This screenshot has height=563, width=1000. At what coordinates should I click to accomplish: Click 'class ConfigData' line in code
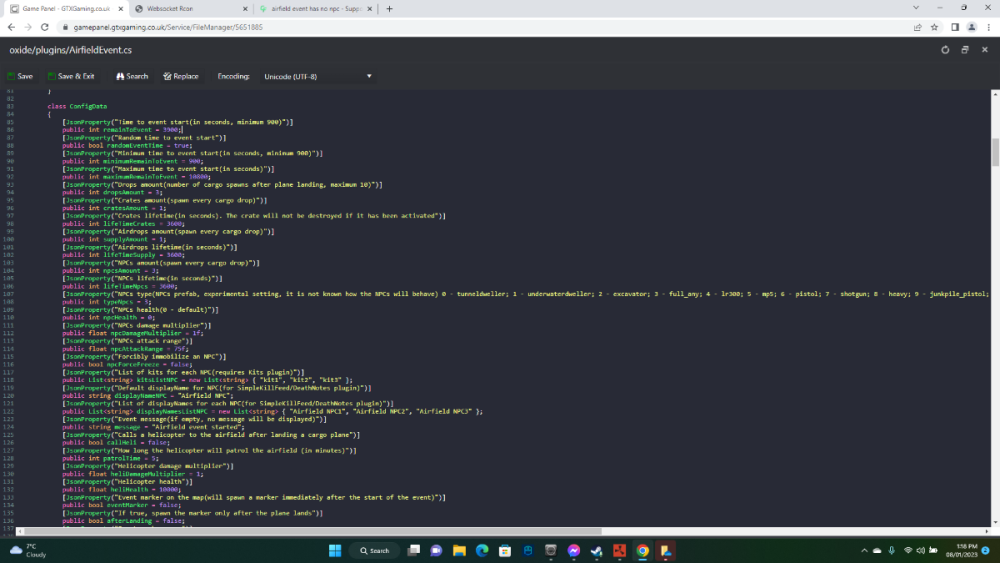click(77, 106)
